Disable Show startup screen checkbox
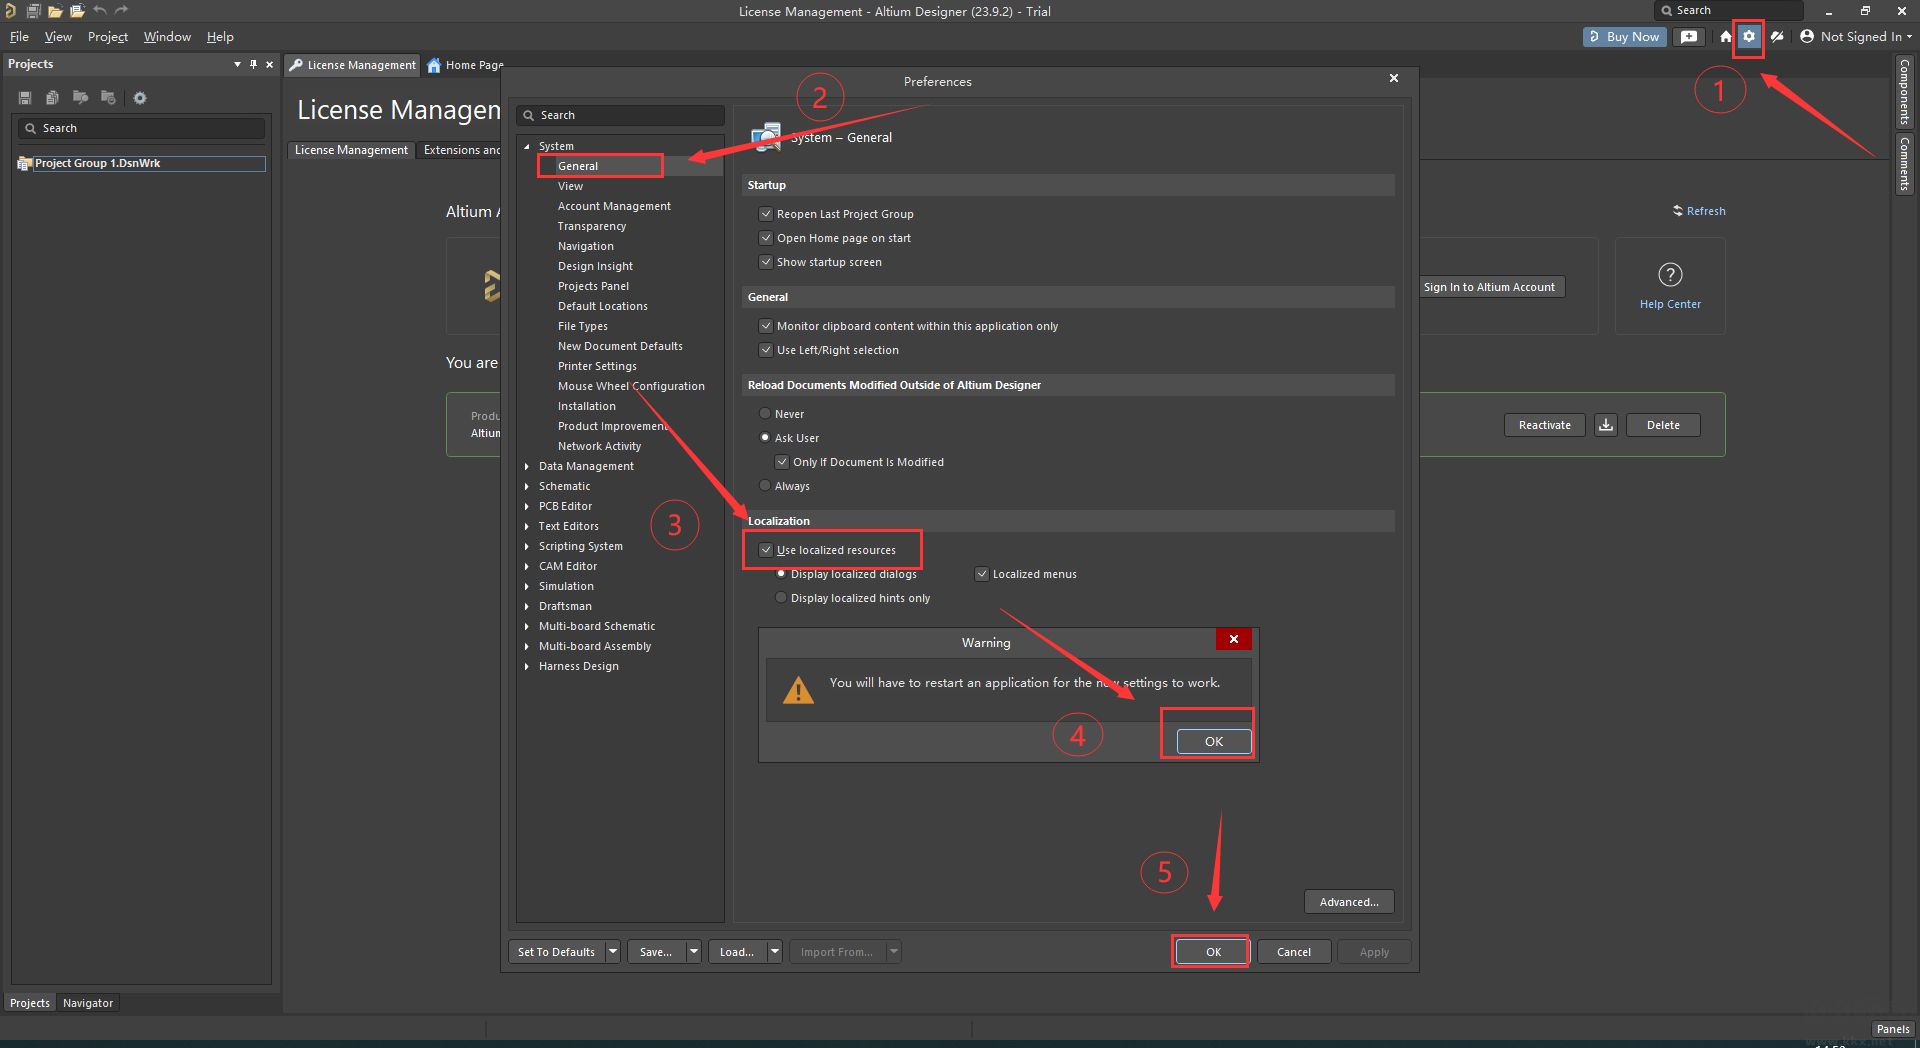 coord(766,262)
